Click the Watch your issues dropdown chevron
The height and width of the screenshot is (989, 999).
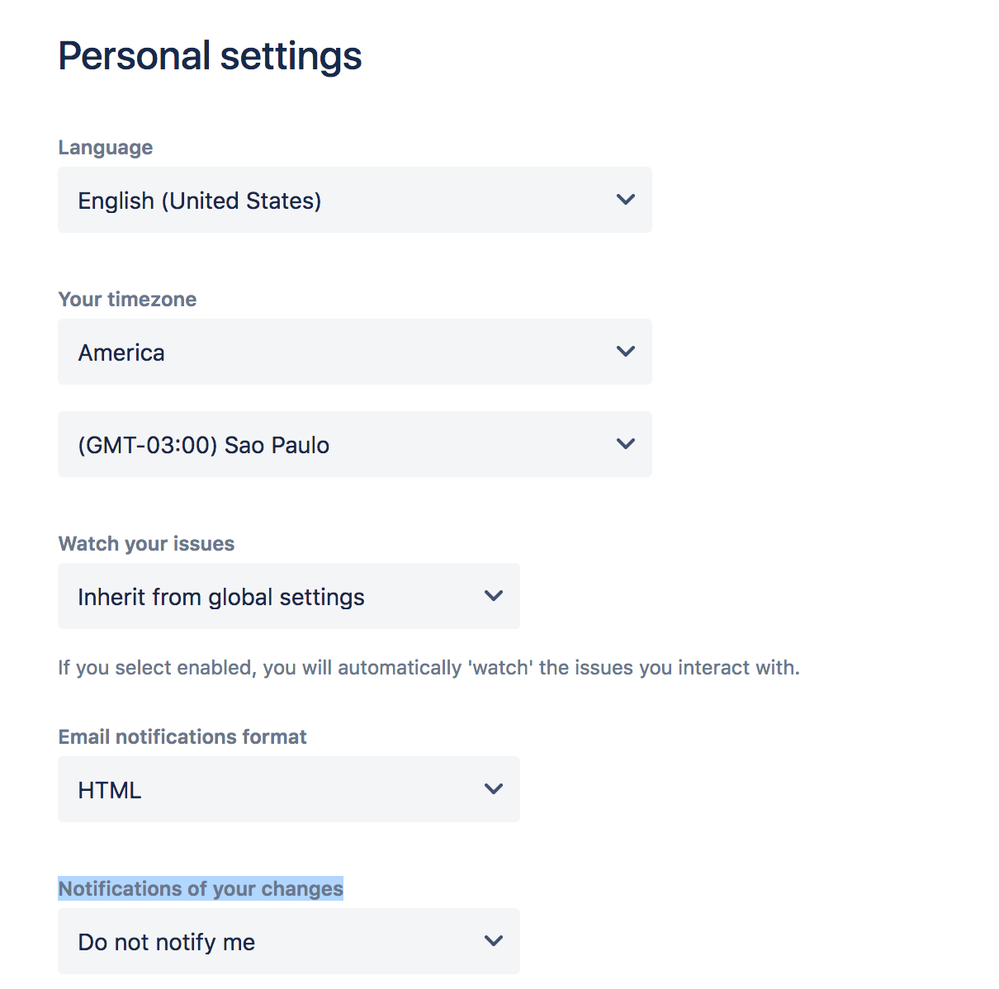coord(493,596)
